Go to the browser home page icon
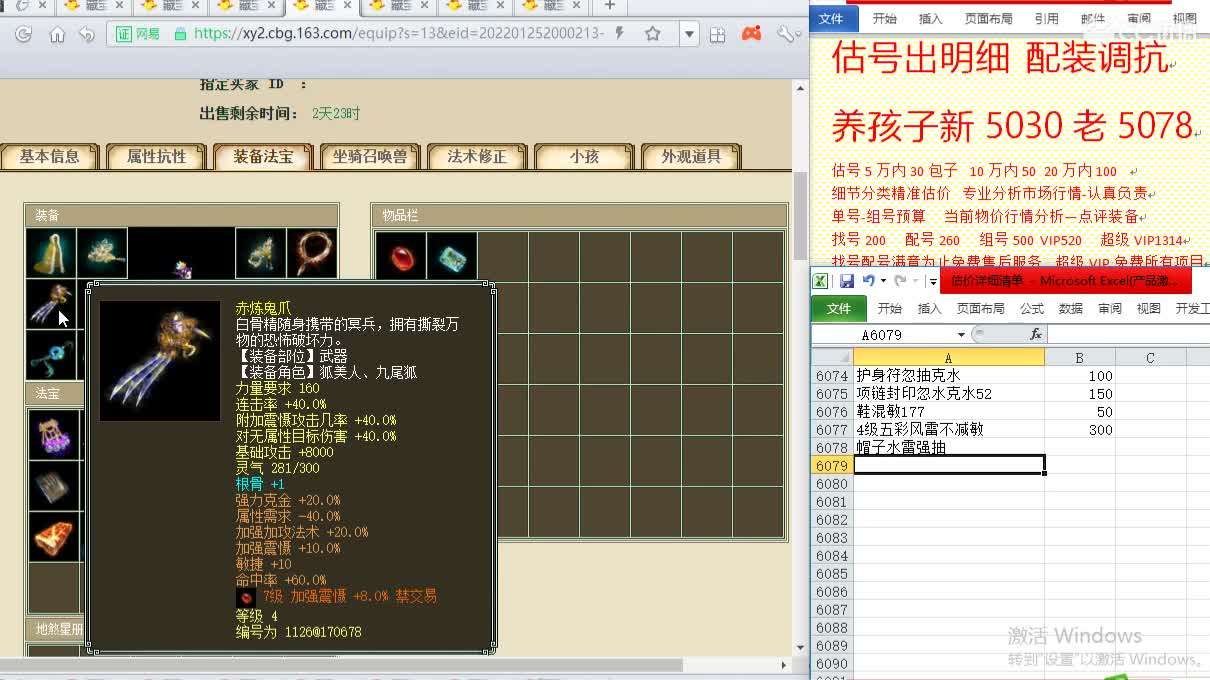This screenshot has width=1210, height=680. [57, 34]
